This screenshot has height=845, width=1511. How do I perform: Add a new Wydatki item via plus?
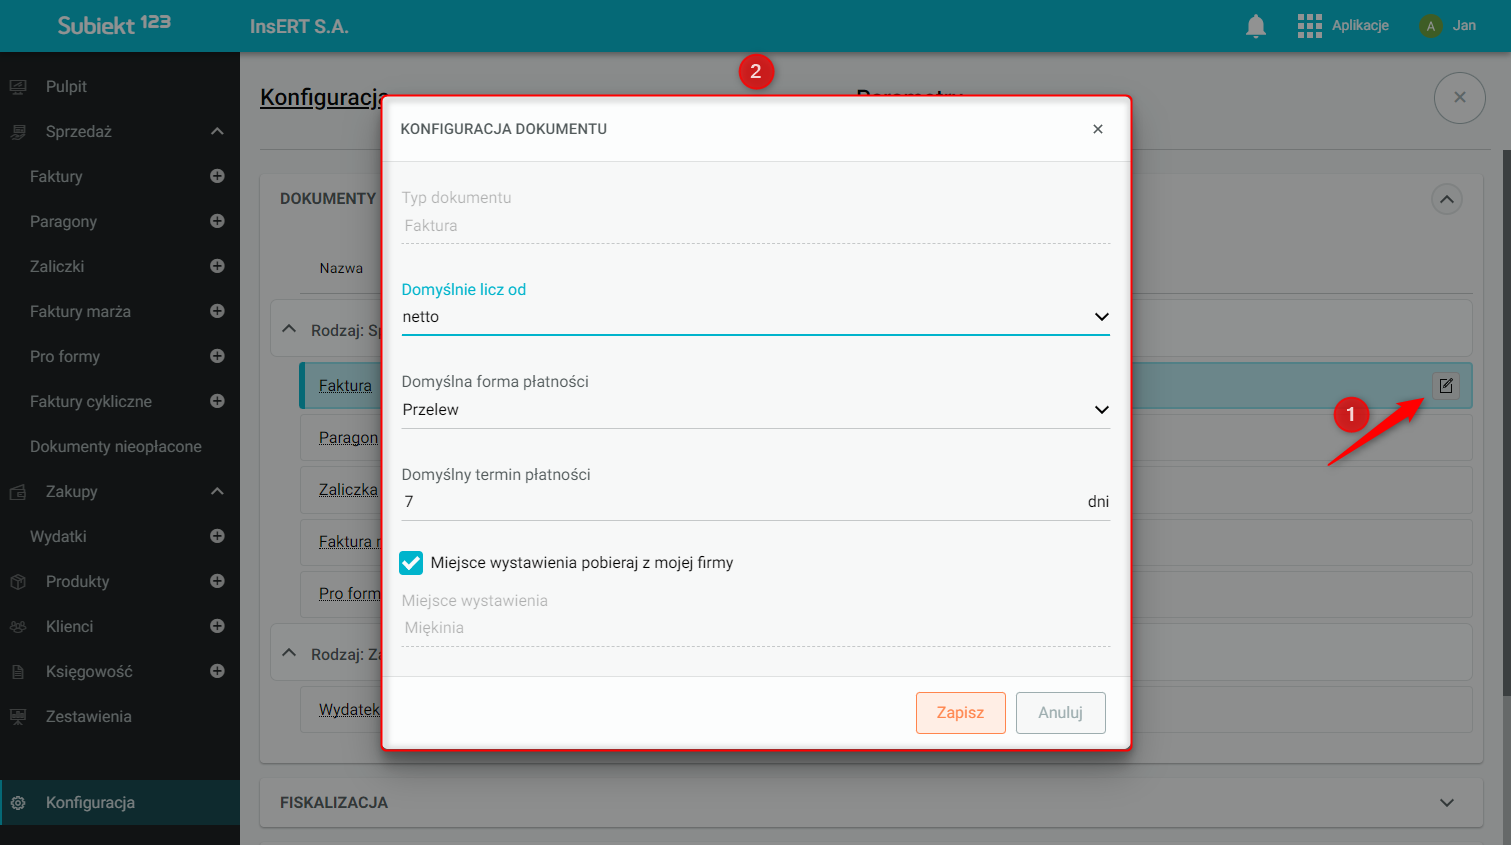(x=217, y=536)
